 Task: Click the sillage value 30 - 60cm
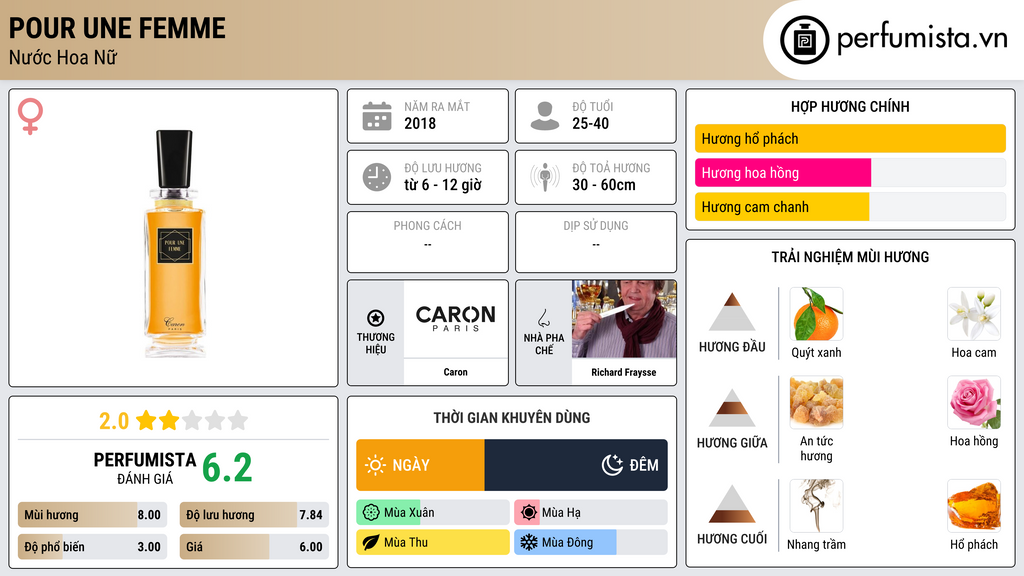tap(603, 185)
